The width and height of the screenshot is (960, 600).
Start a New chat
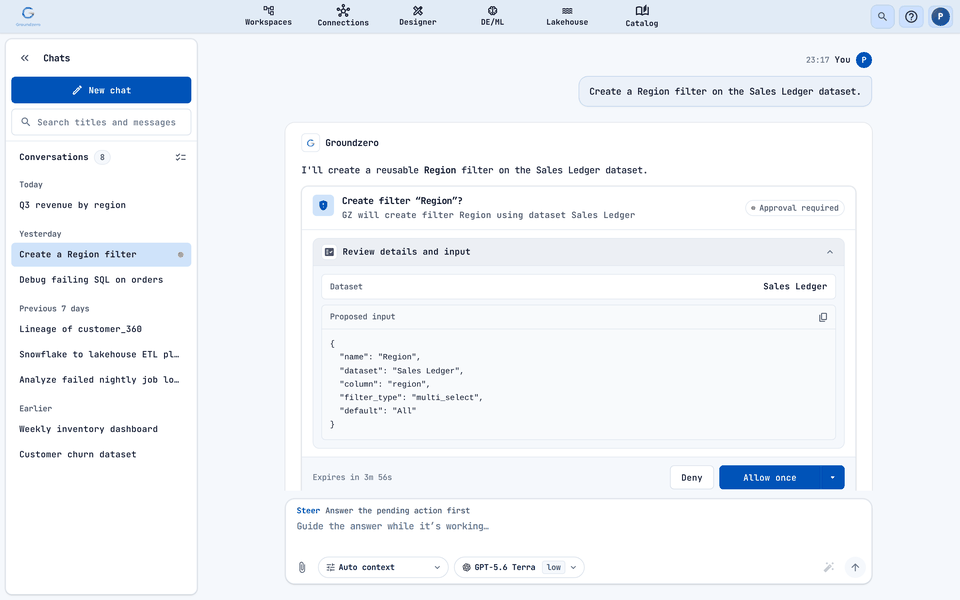101,90
